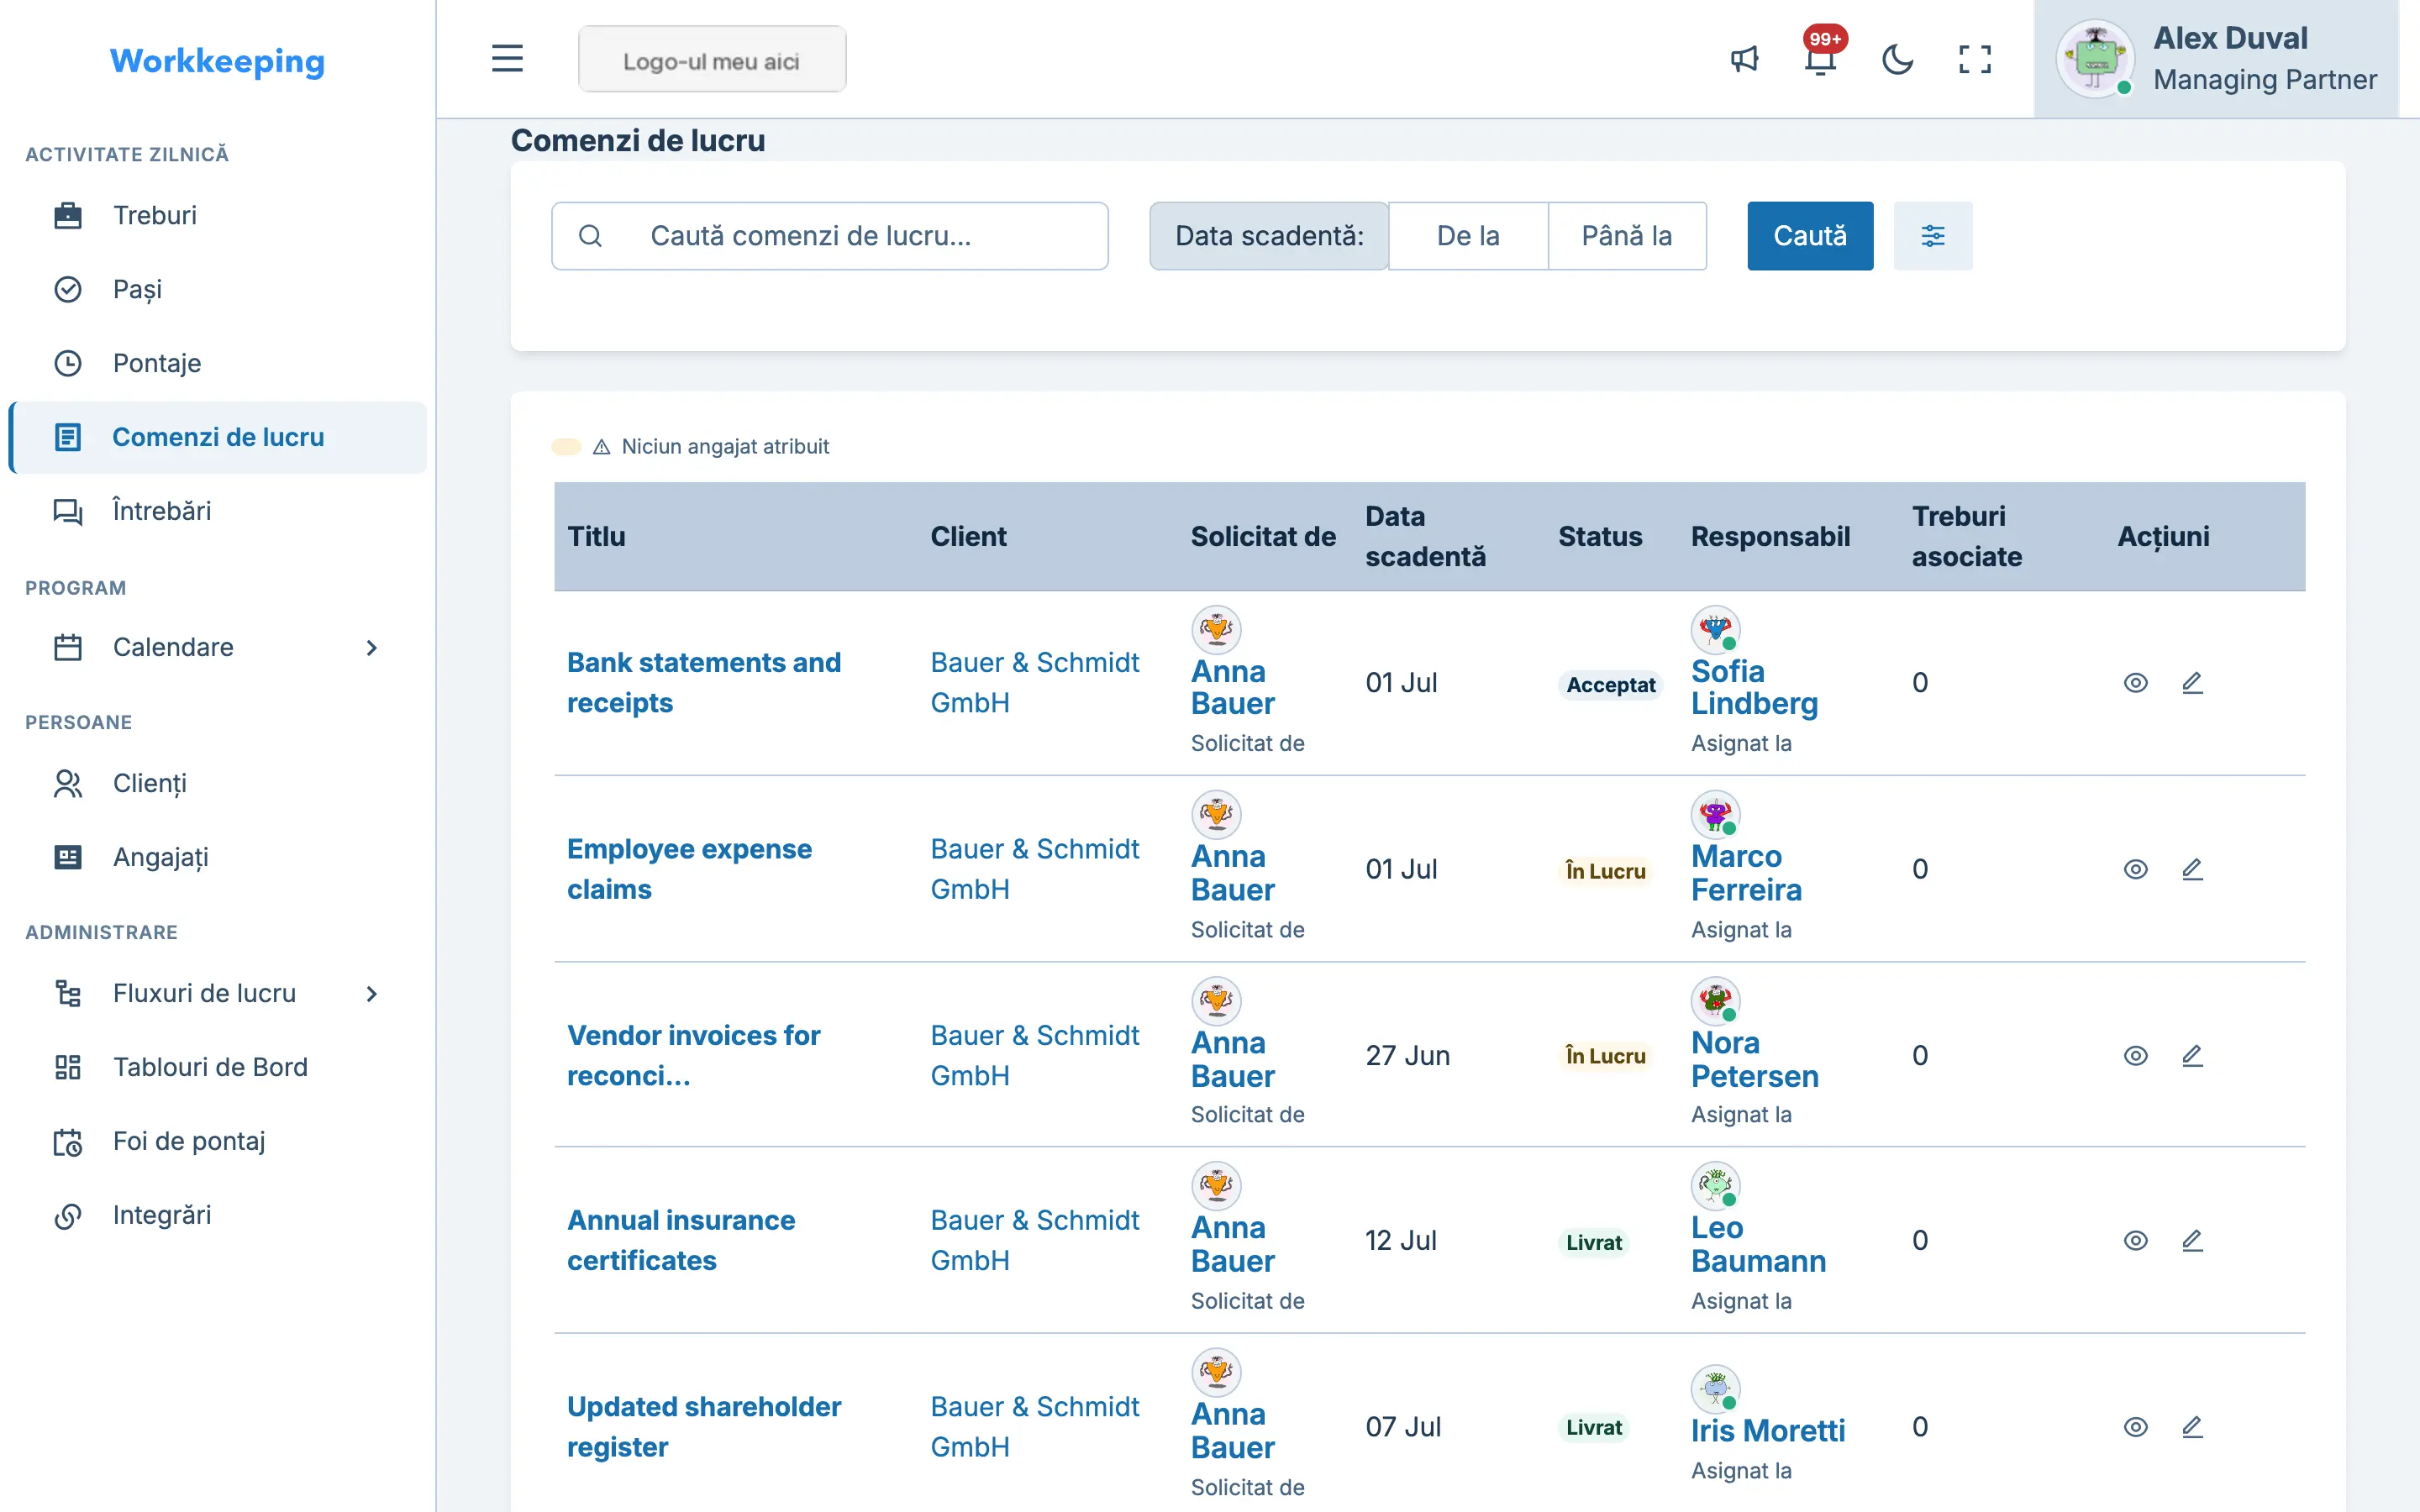View the Vendor invoices order details
Image resolution: width=2420 pixels, height=1512 pixels.
coord(2135,1056)
